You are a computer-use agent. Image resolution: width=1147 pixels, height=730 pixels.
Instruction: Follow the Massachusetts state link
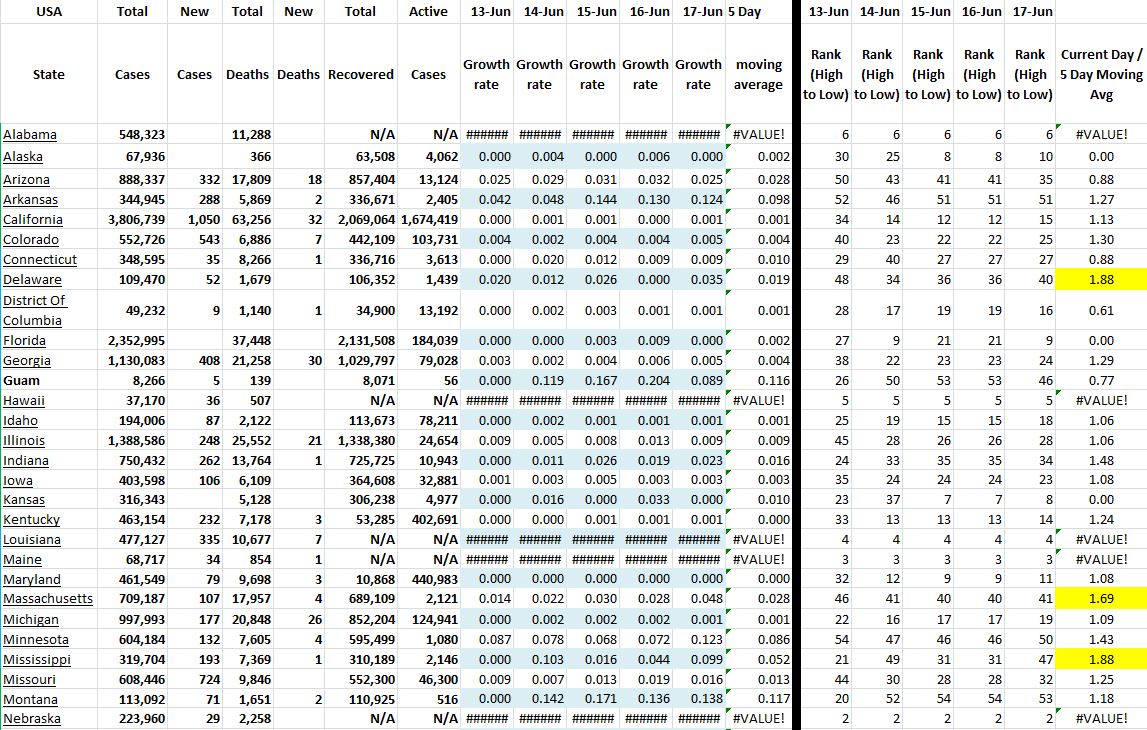tap(48, 599)
